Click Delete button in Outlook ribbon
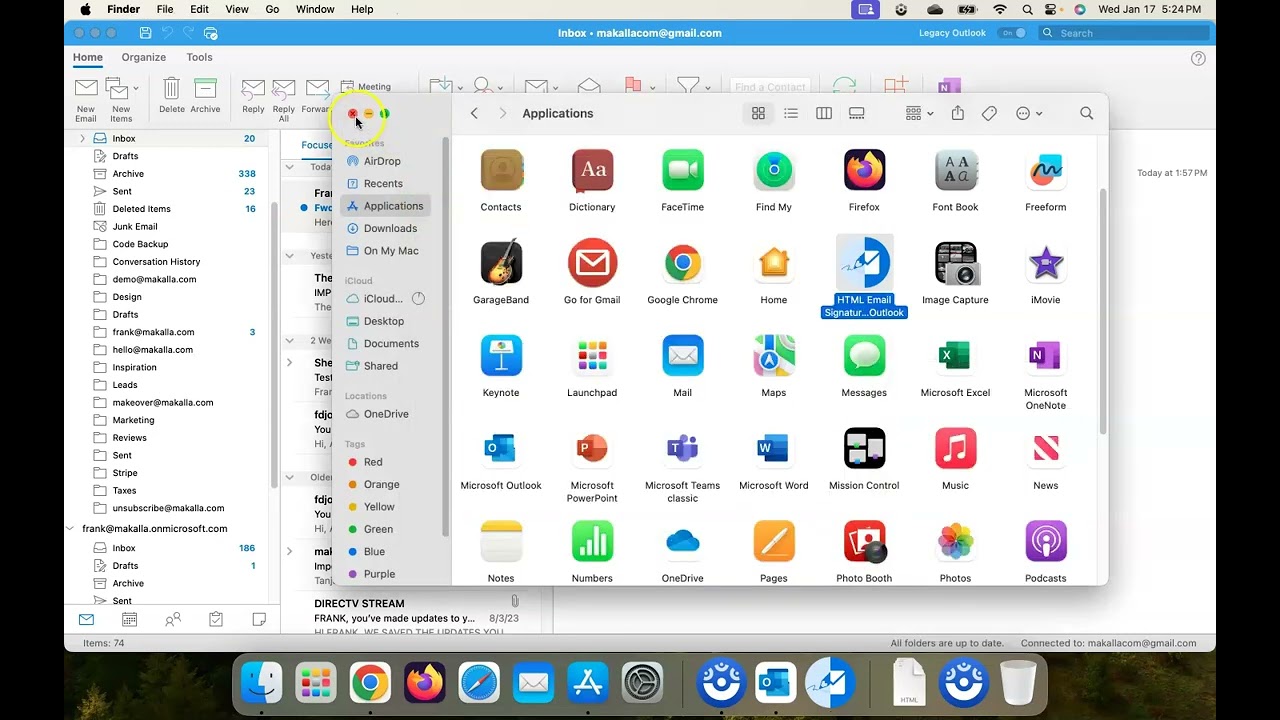This screenshot has height=720, width=1280. 172,97
